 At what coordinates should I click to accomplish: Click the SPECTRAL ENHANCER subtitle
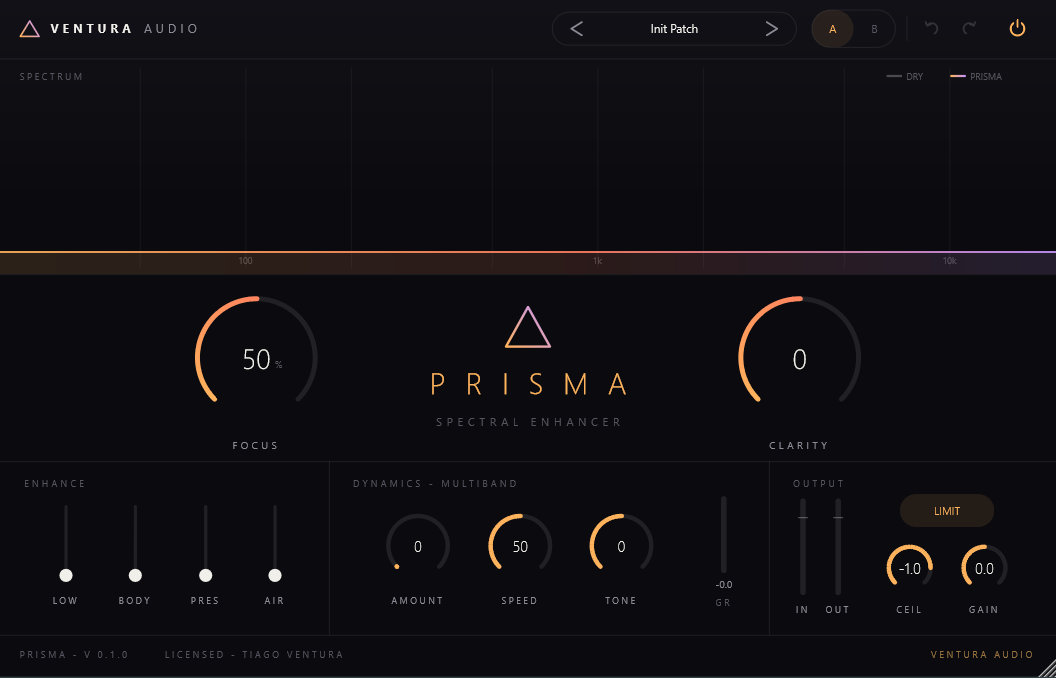pyautogui.click(x=529, y=422)
